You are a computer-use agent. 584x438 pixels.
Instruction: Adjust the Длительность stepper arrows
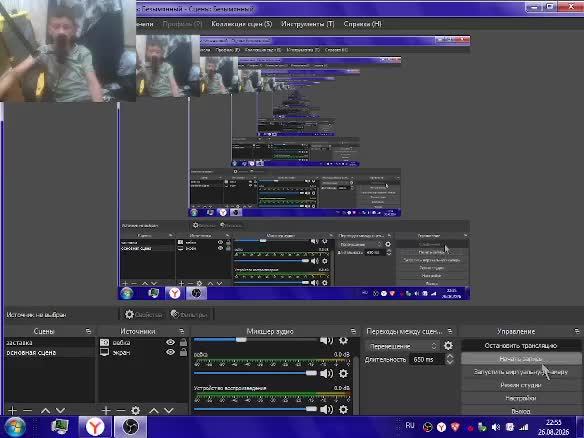click(450, 359)
